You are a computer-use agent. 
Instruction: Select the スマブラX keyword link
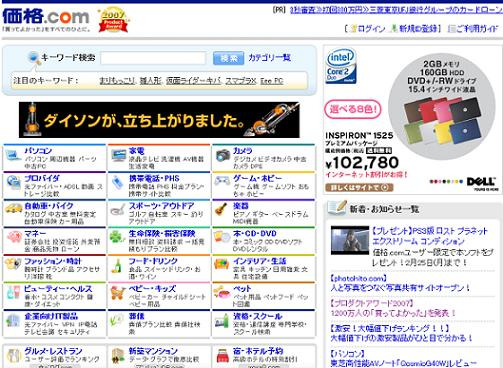coord(241,81)
